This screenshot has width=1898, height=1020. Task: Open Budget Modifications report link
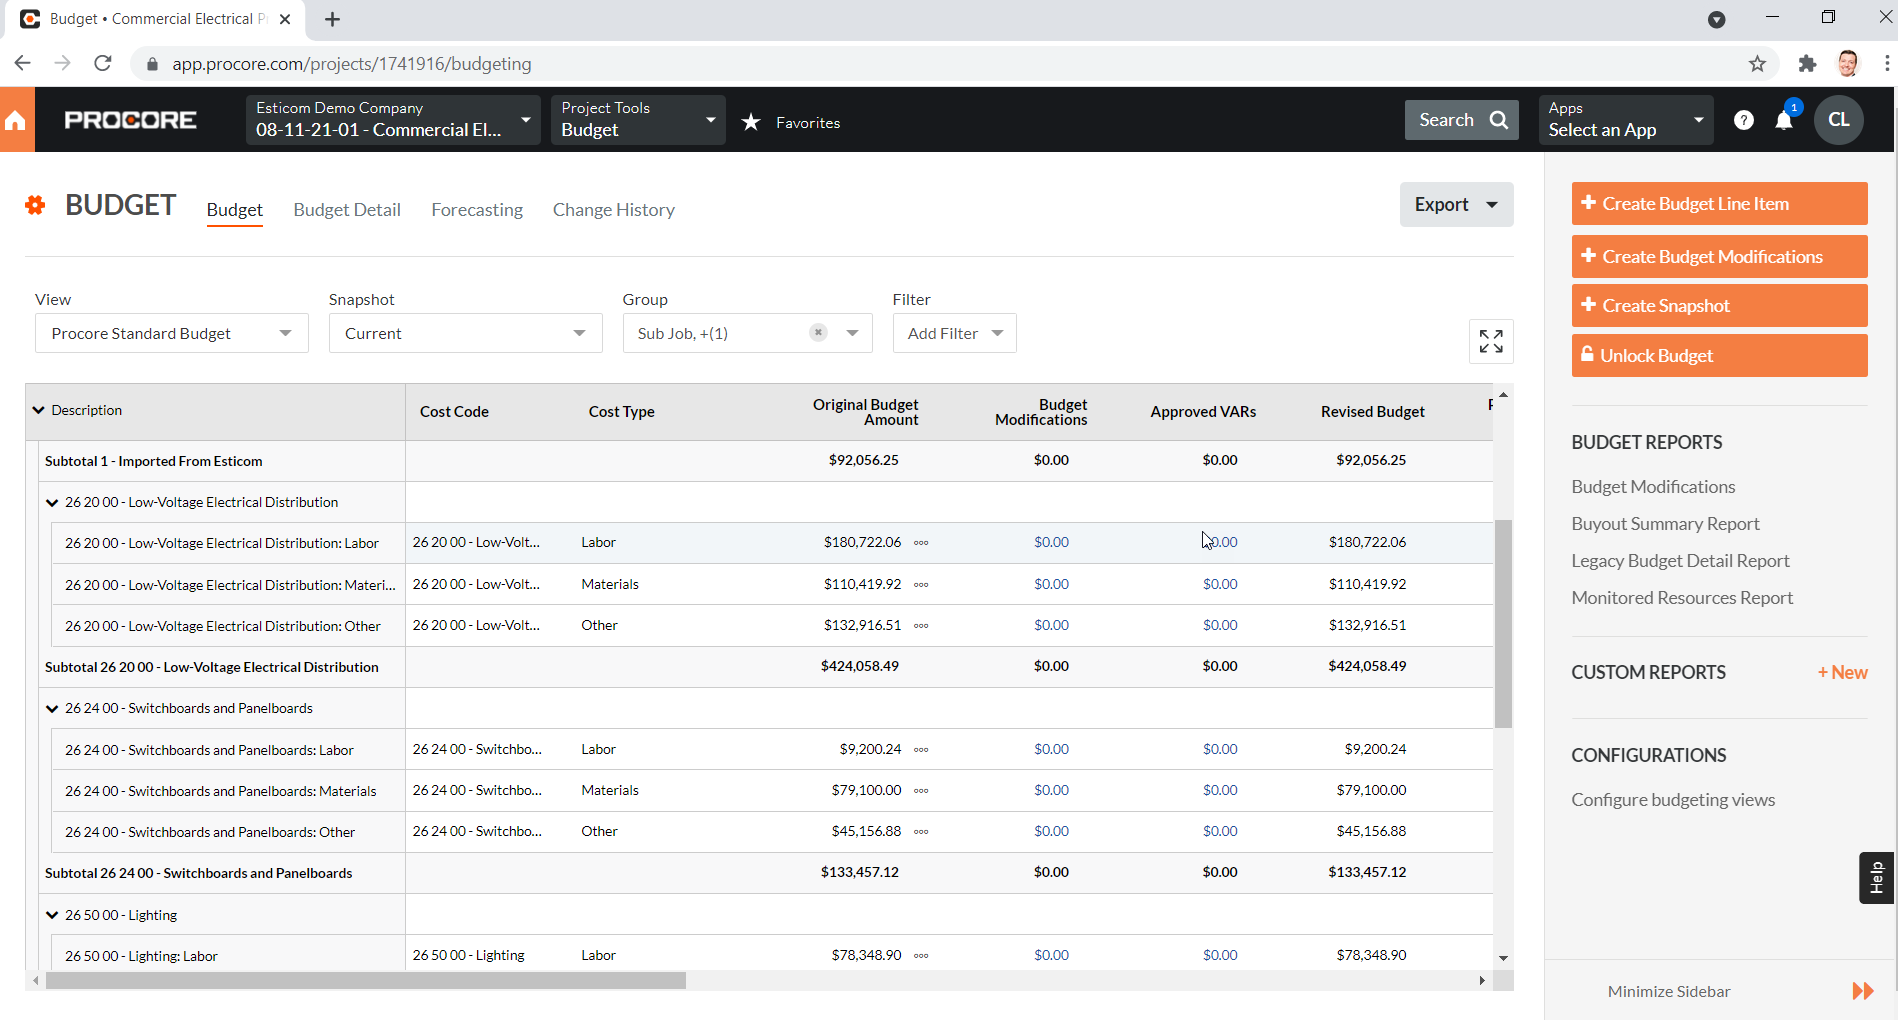[x=1653, y=487]
